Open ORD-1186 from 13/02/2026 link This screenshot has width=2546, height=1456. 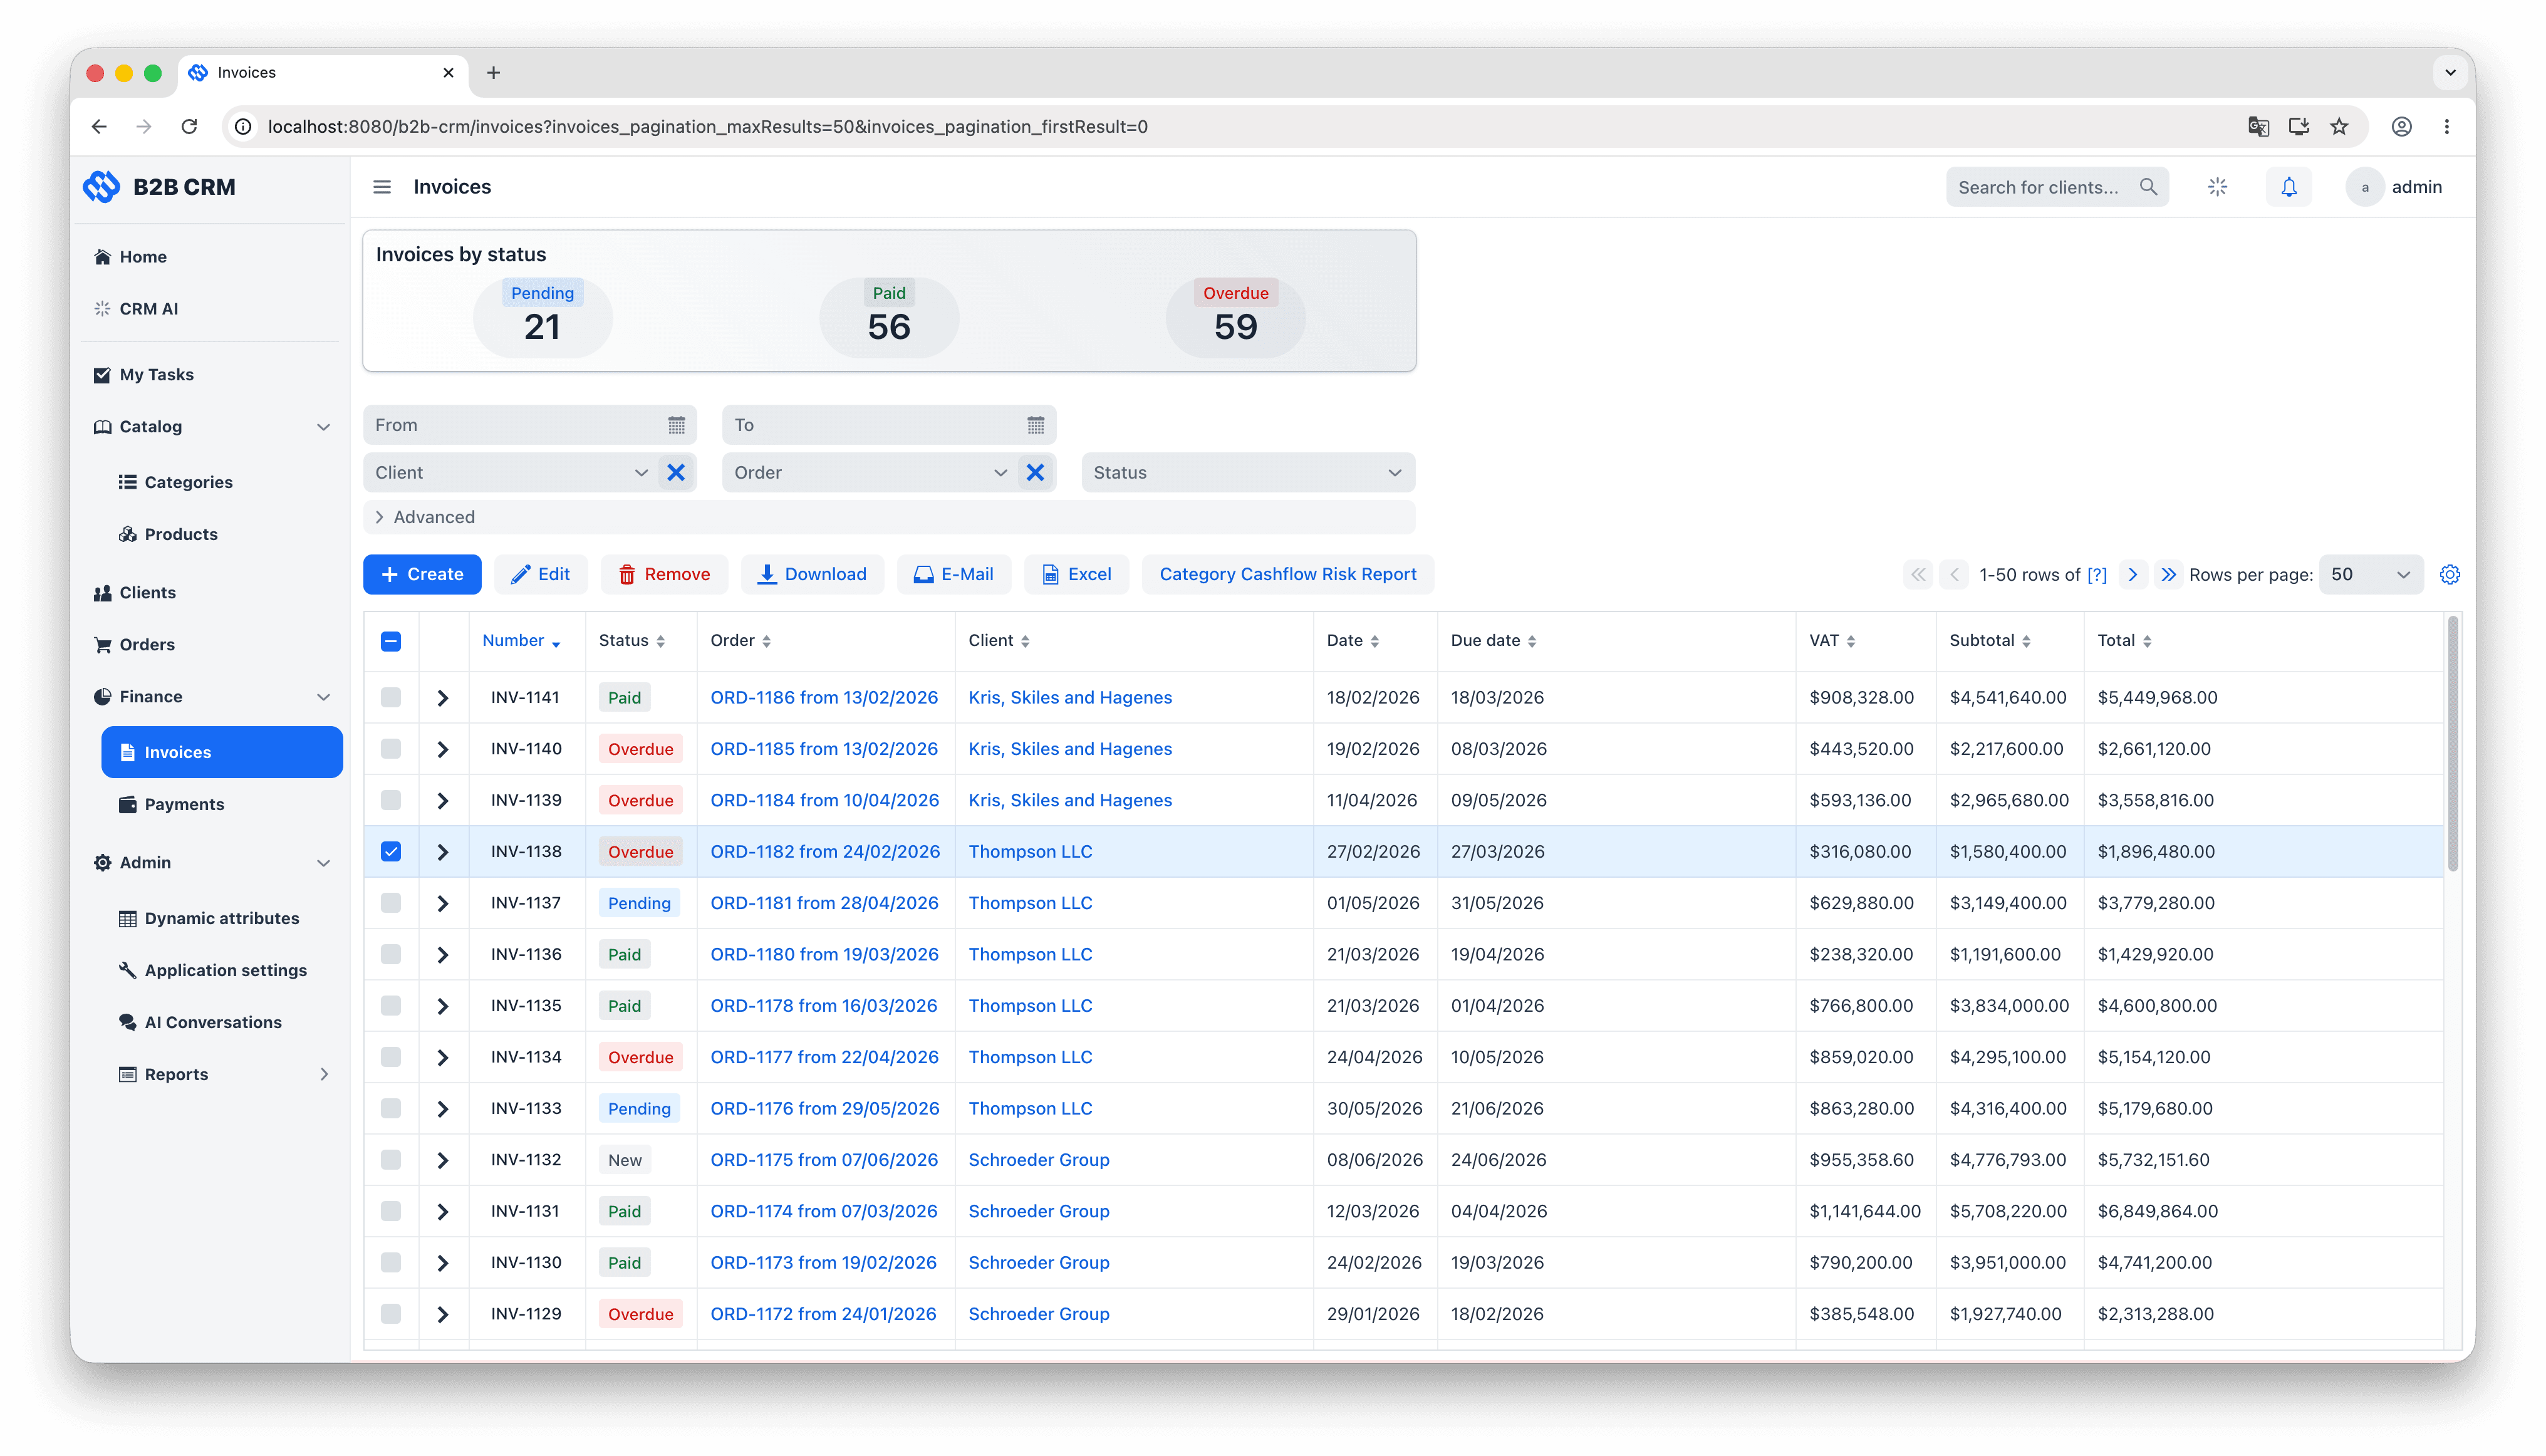(x=824, y=697)
